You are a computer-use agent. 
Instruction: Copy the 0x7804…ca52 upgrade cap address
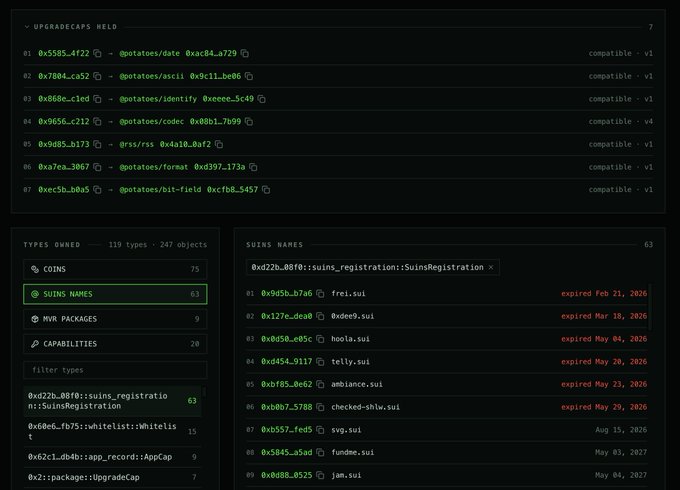(x=98, y=76)
